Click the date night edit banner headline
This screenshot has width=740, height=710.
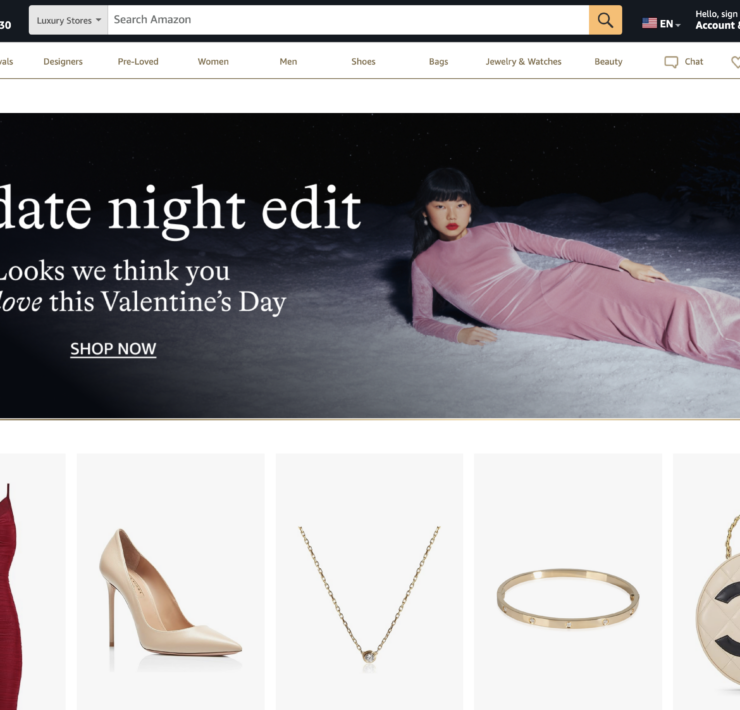[179, 210]
